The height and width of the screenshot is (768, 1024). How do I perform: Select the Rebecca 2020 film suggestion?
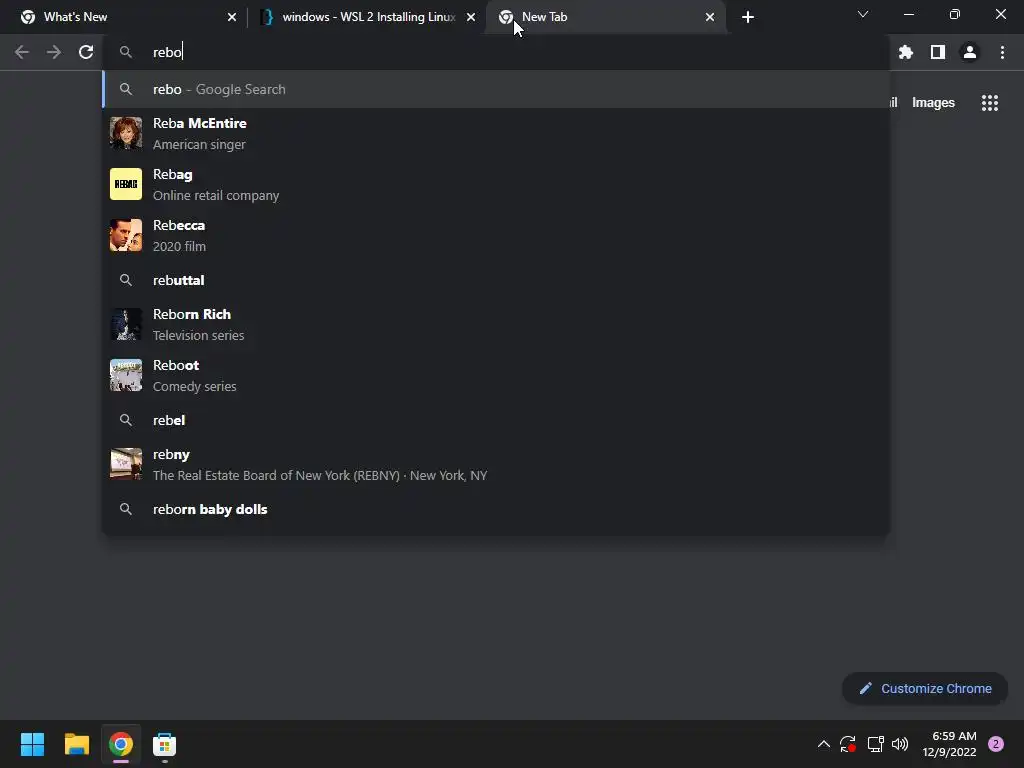click(496, 235)
